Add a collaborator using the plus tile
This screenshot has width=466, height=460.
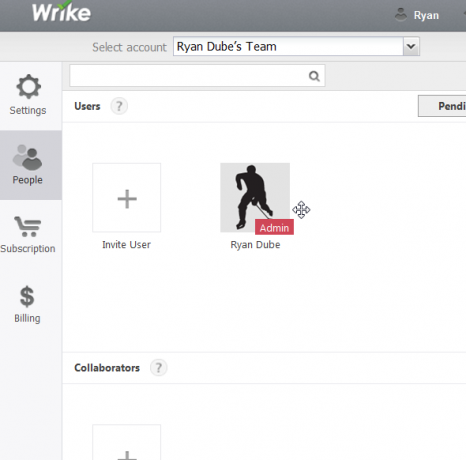pos(127,442)
